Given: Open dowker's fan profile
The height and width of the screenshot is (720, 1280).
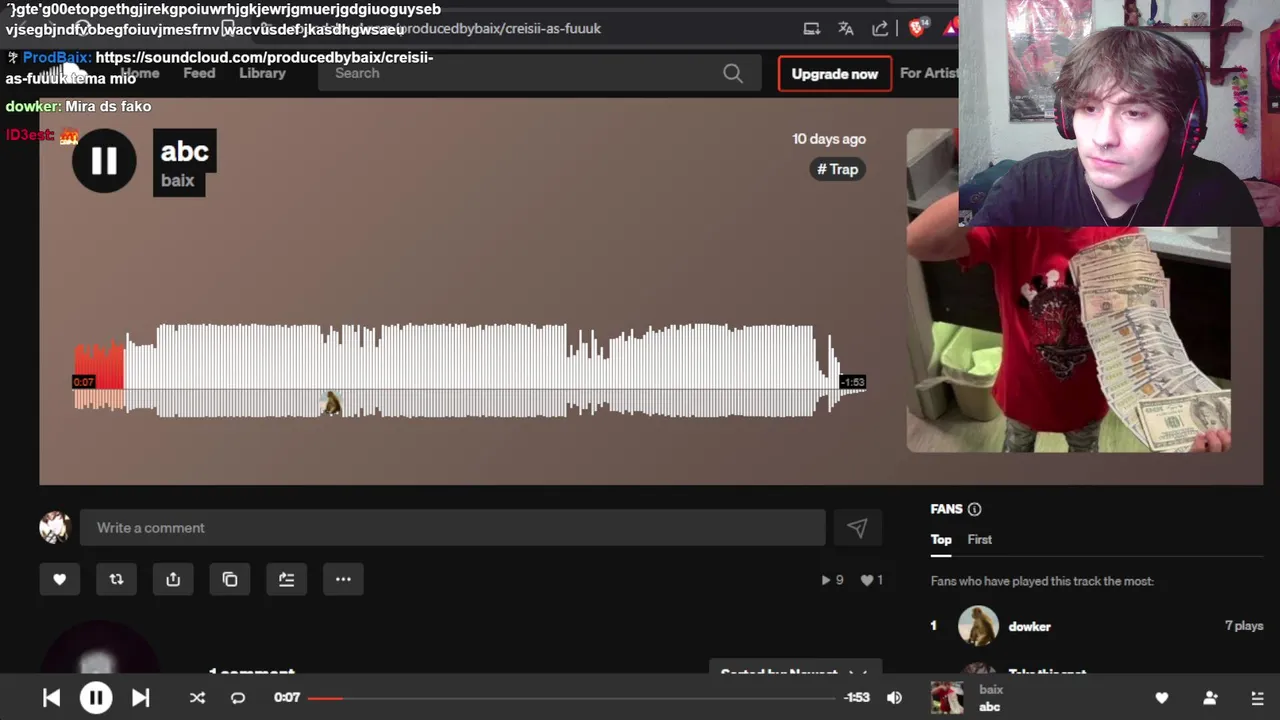Looking at the screenshot, I should (x=1029, y=626).
